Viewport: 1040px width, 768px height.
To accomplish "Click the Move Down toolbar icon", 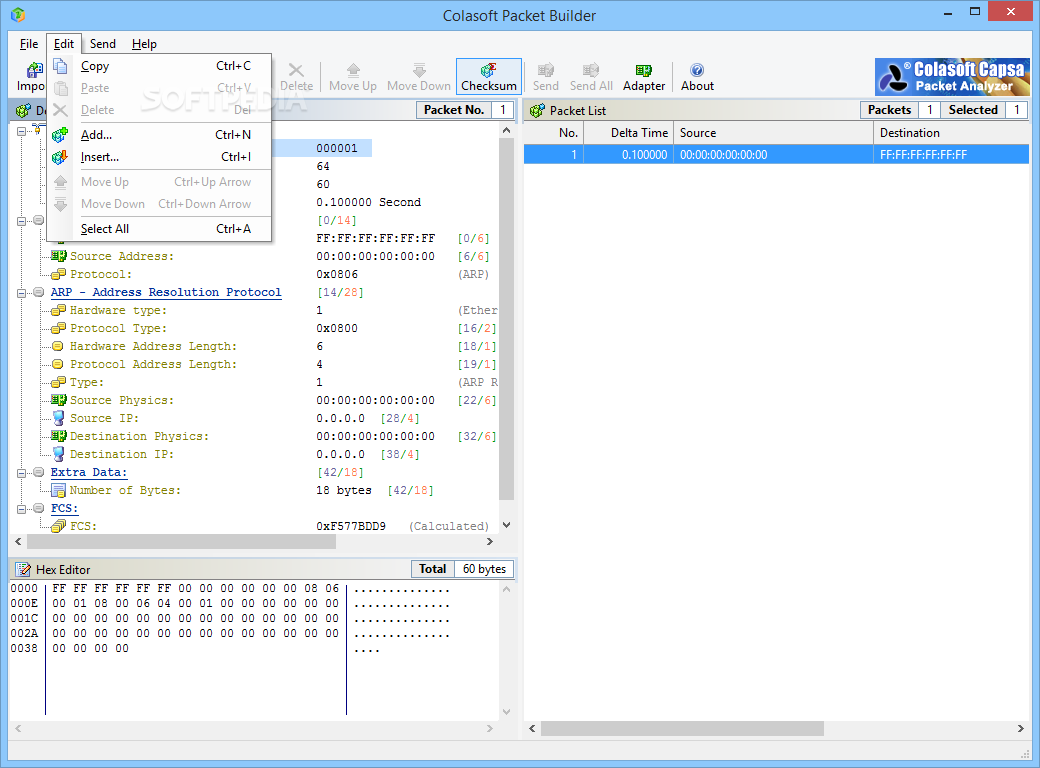I will click(x=419, y=77).
